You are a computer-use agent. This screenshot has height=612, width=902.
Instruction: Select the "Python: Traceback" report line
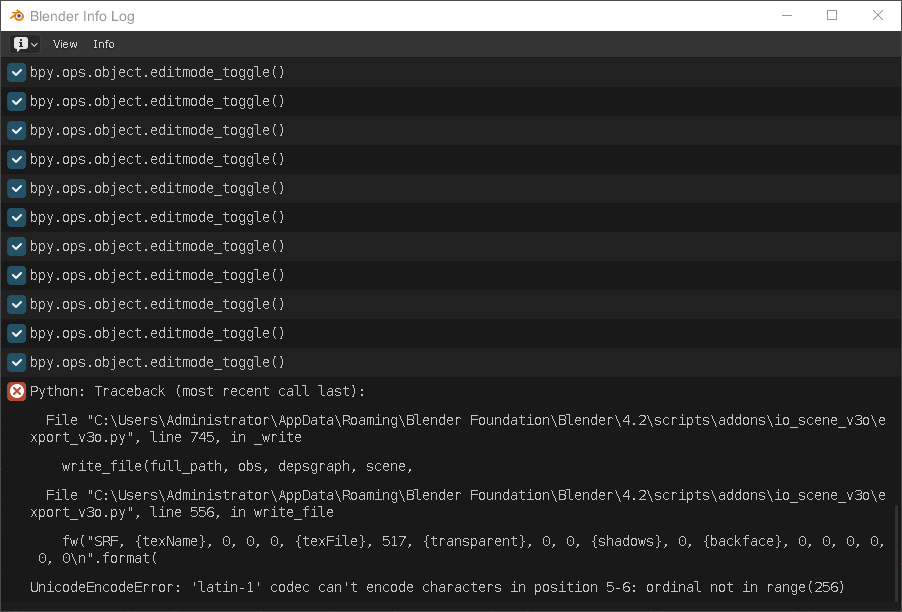pos(197,391)
